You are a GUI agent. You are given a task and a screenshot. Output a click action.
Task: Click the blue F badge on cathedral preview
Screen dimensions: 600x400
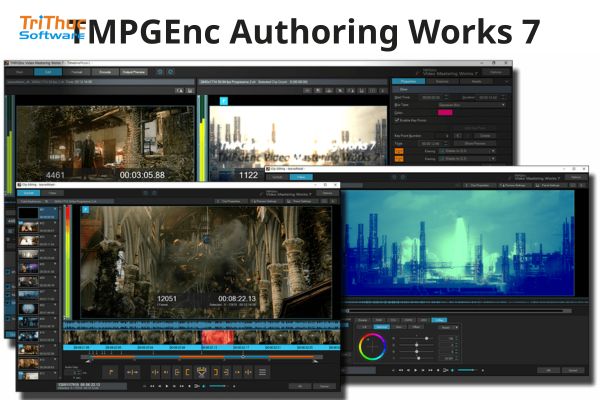click(x=86, y=210)
